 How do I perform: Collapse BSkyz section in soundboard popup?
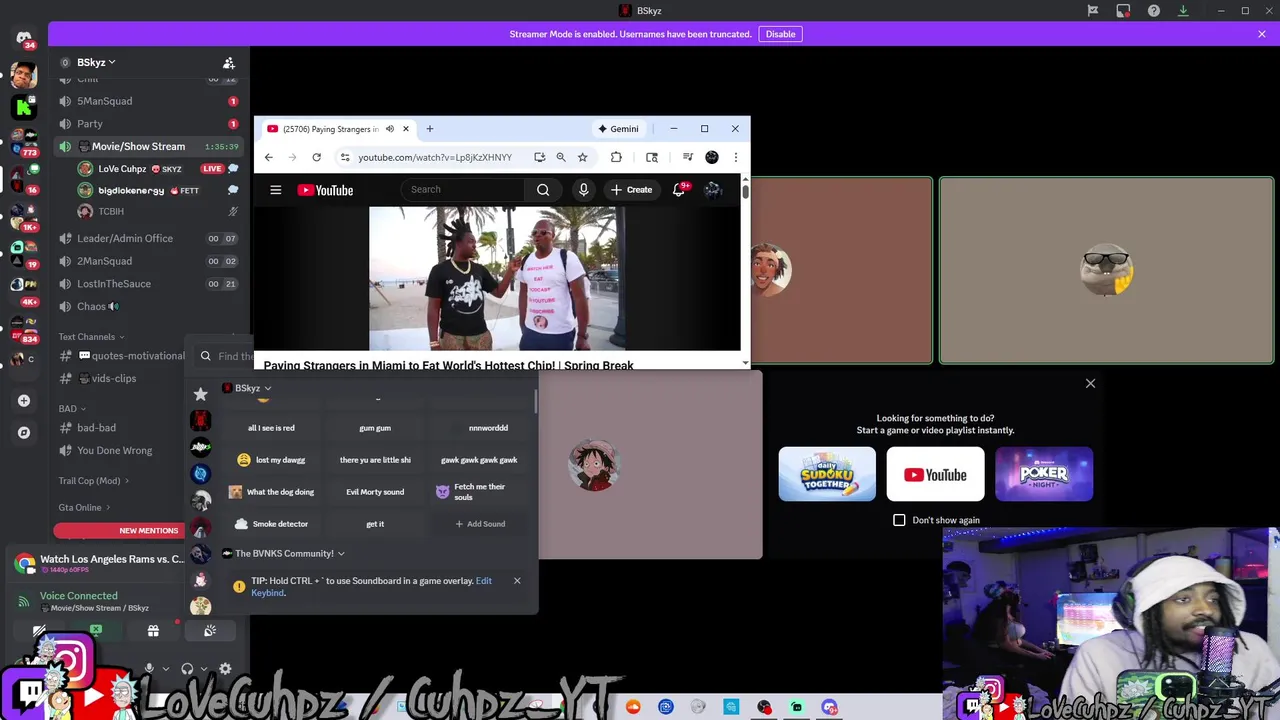[x=247, y=388]
